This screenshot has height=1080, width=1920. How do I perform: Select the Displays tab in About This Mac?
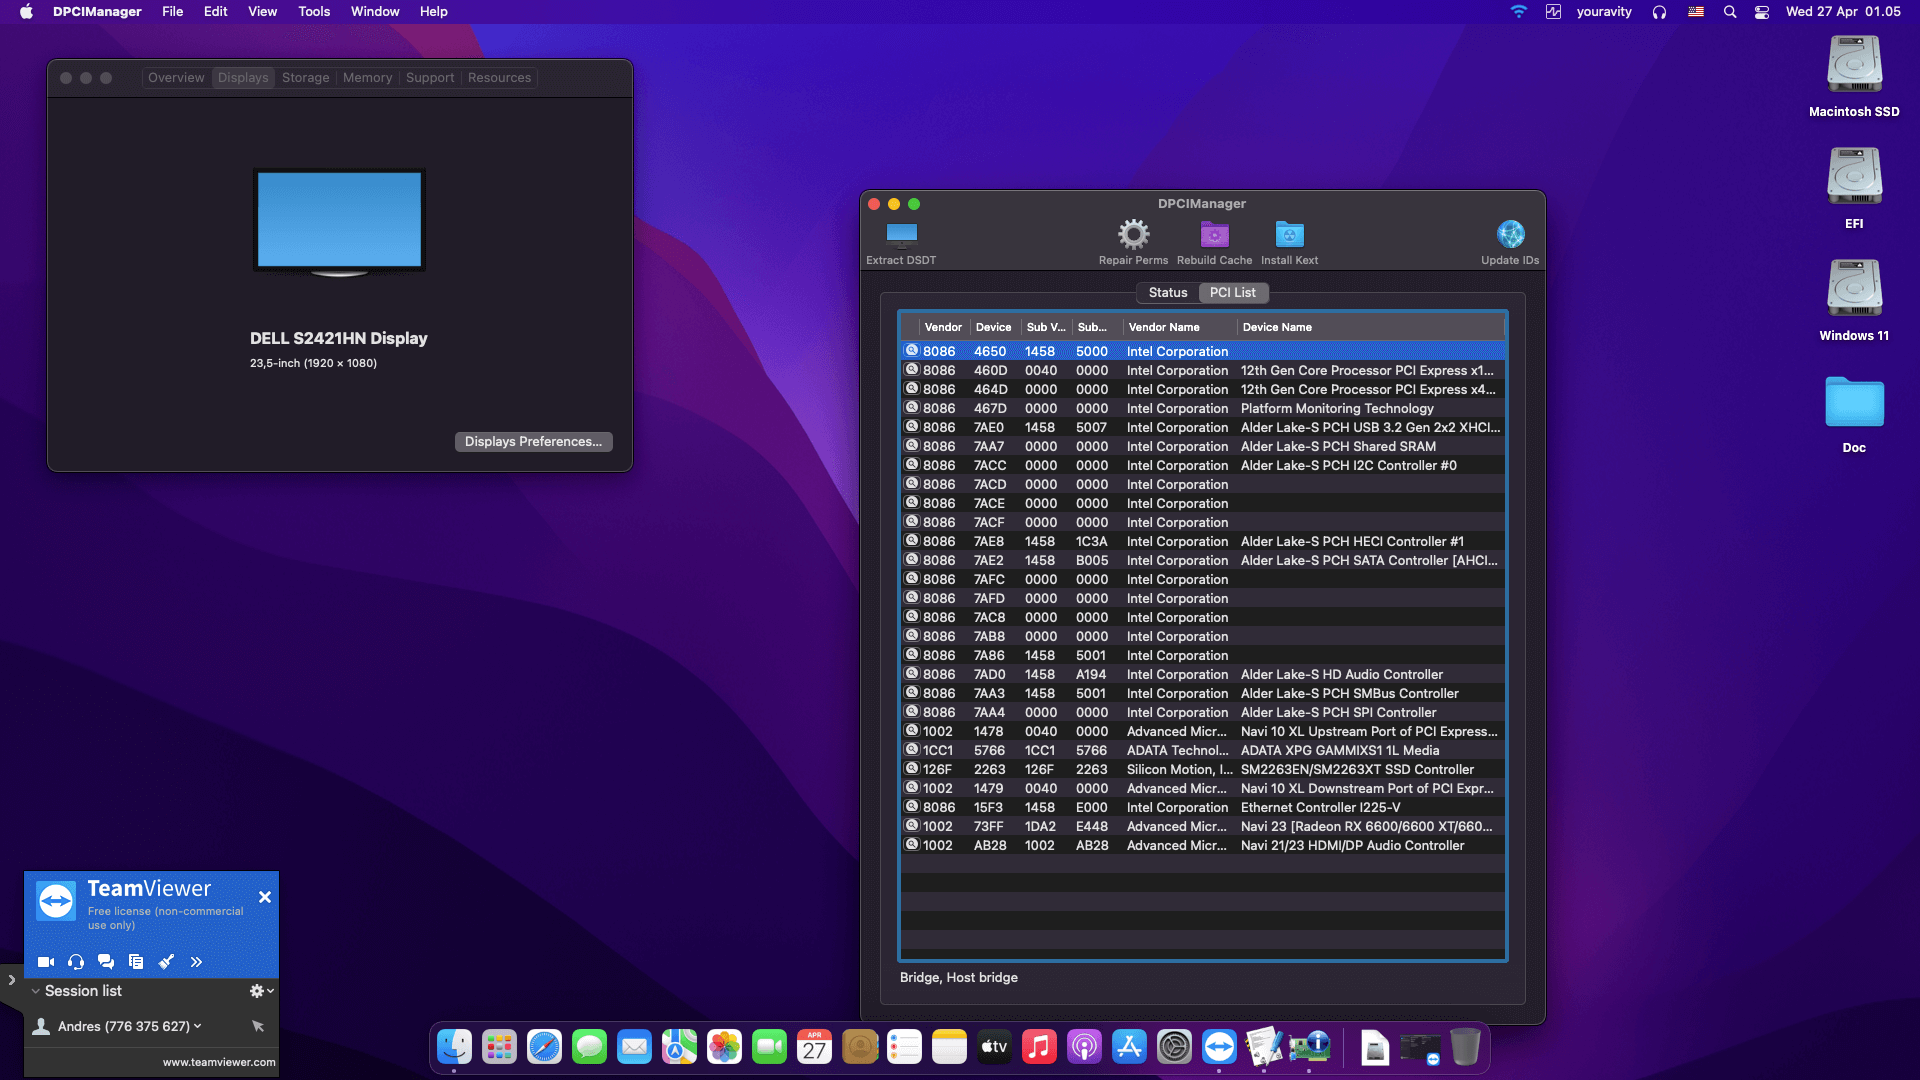click(243, 78)
